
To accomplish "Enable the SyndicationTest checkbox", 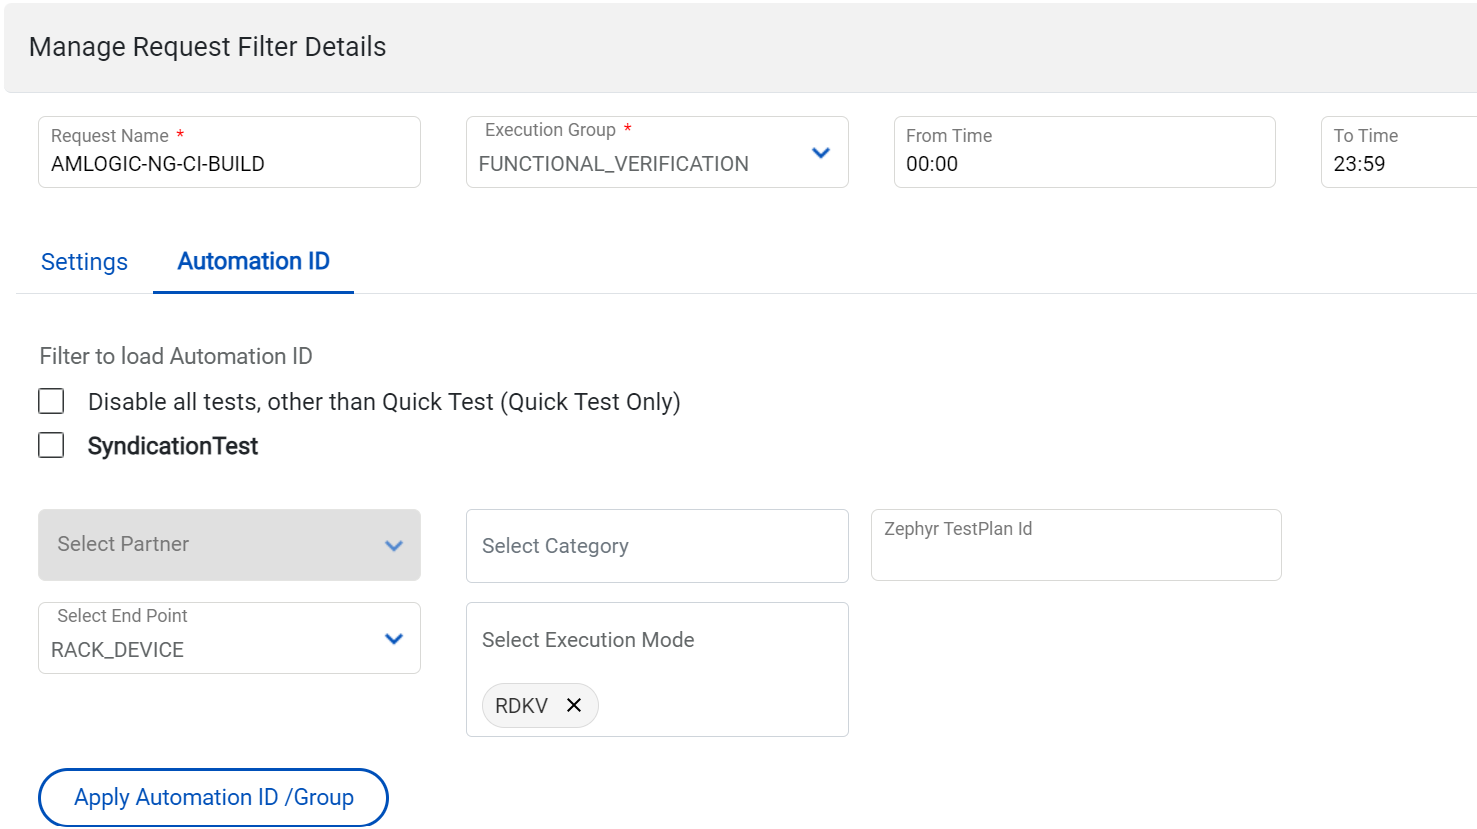I will [51, 445].
